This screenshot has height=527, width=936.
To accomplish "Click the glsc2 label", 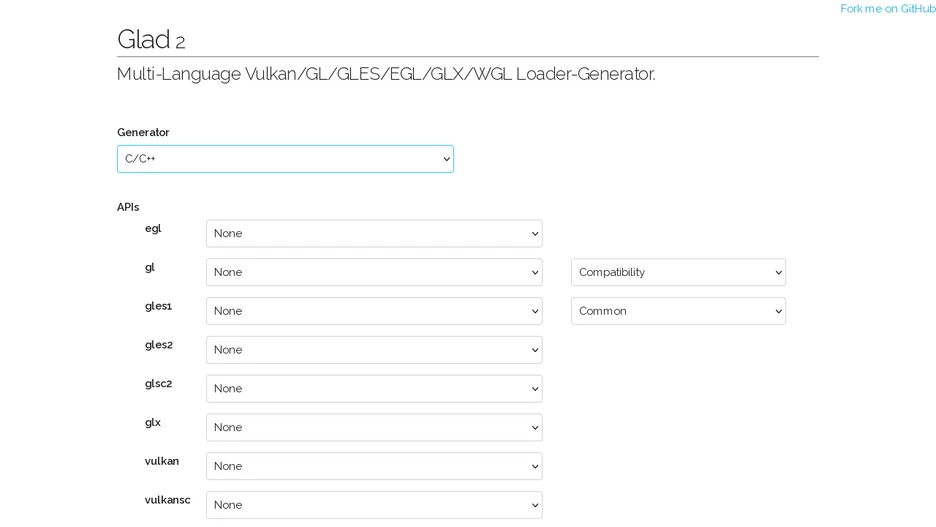I will pos(158,384).
